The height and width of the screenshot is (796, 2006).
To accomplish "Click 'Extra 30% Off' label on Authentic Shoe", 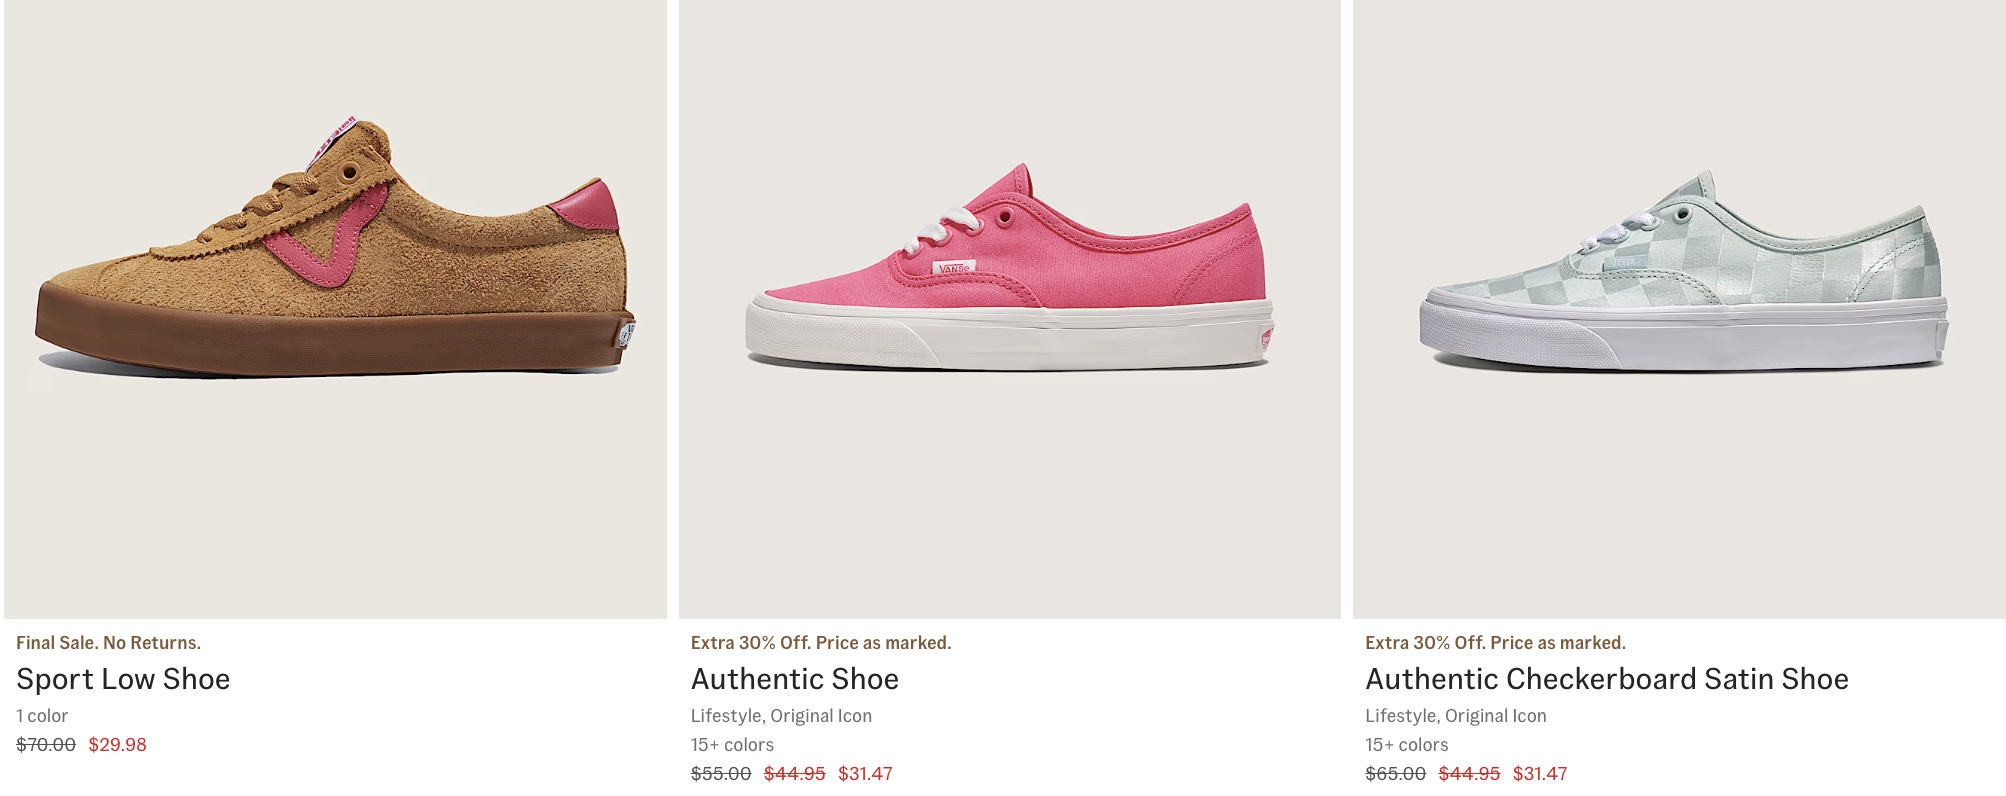I will [820, 643].
